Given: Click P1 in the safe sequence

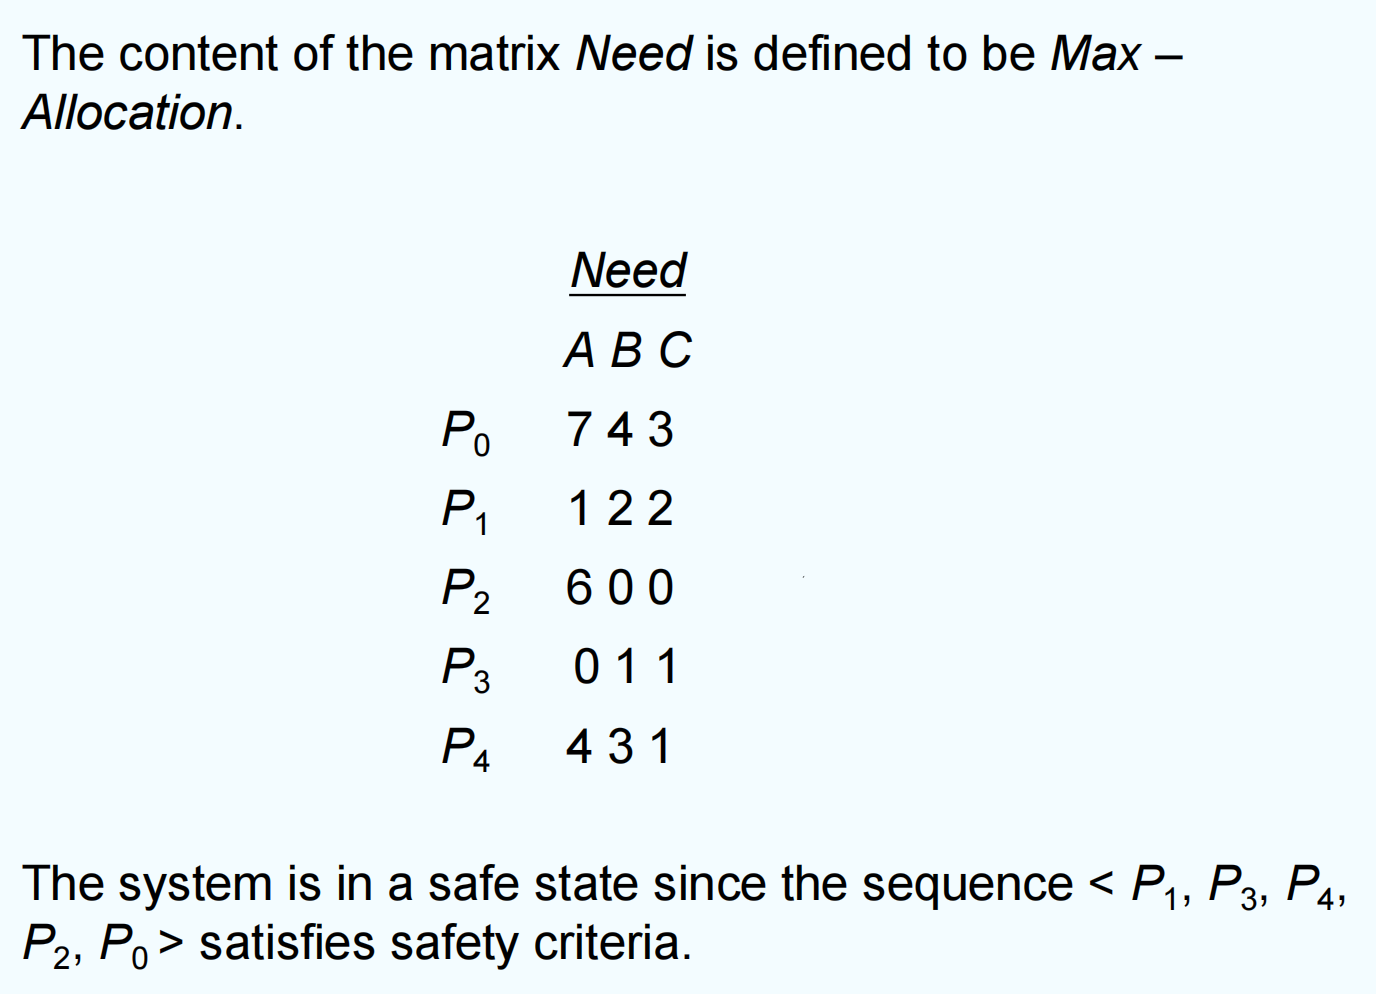Looking at the screenshot, I should point(1158,886).
